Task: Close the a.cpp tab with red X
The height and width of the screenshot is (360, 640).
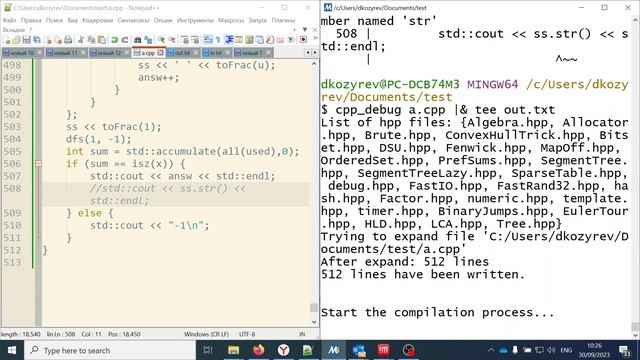Action: [x=160, y=53]
